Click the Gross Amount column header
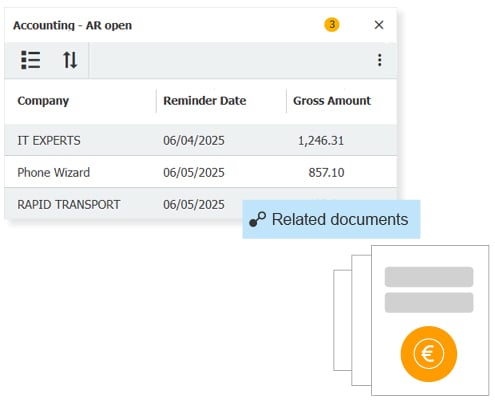495x400 pixels. 332,101
